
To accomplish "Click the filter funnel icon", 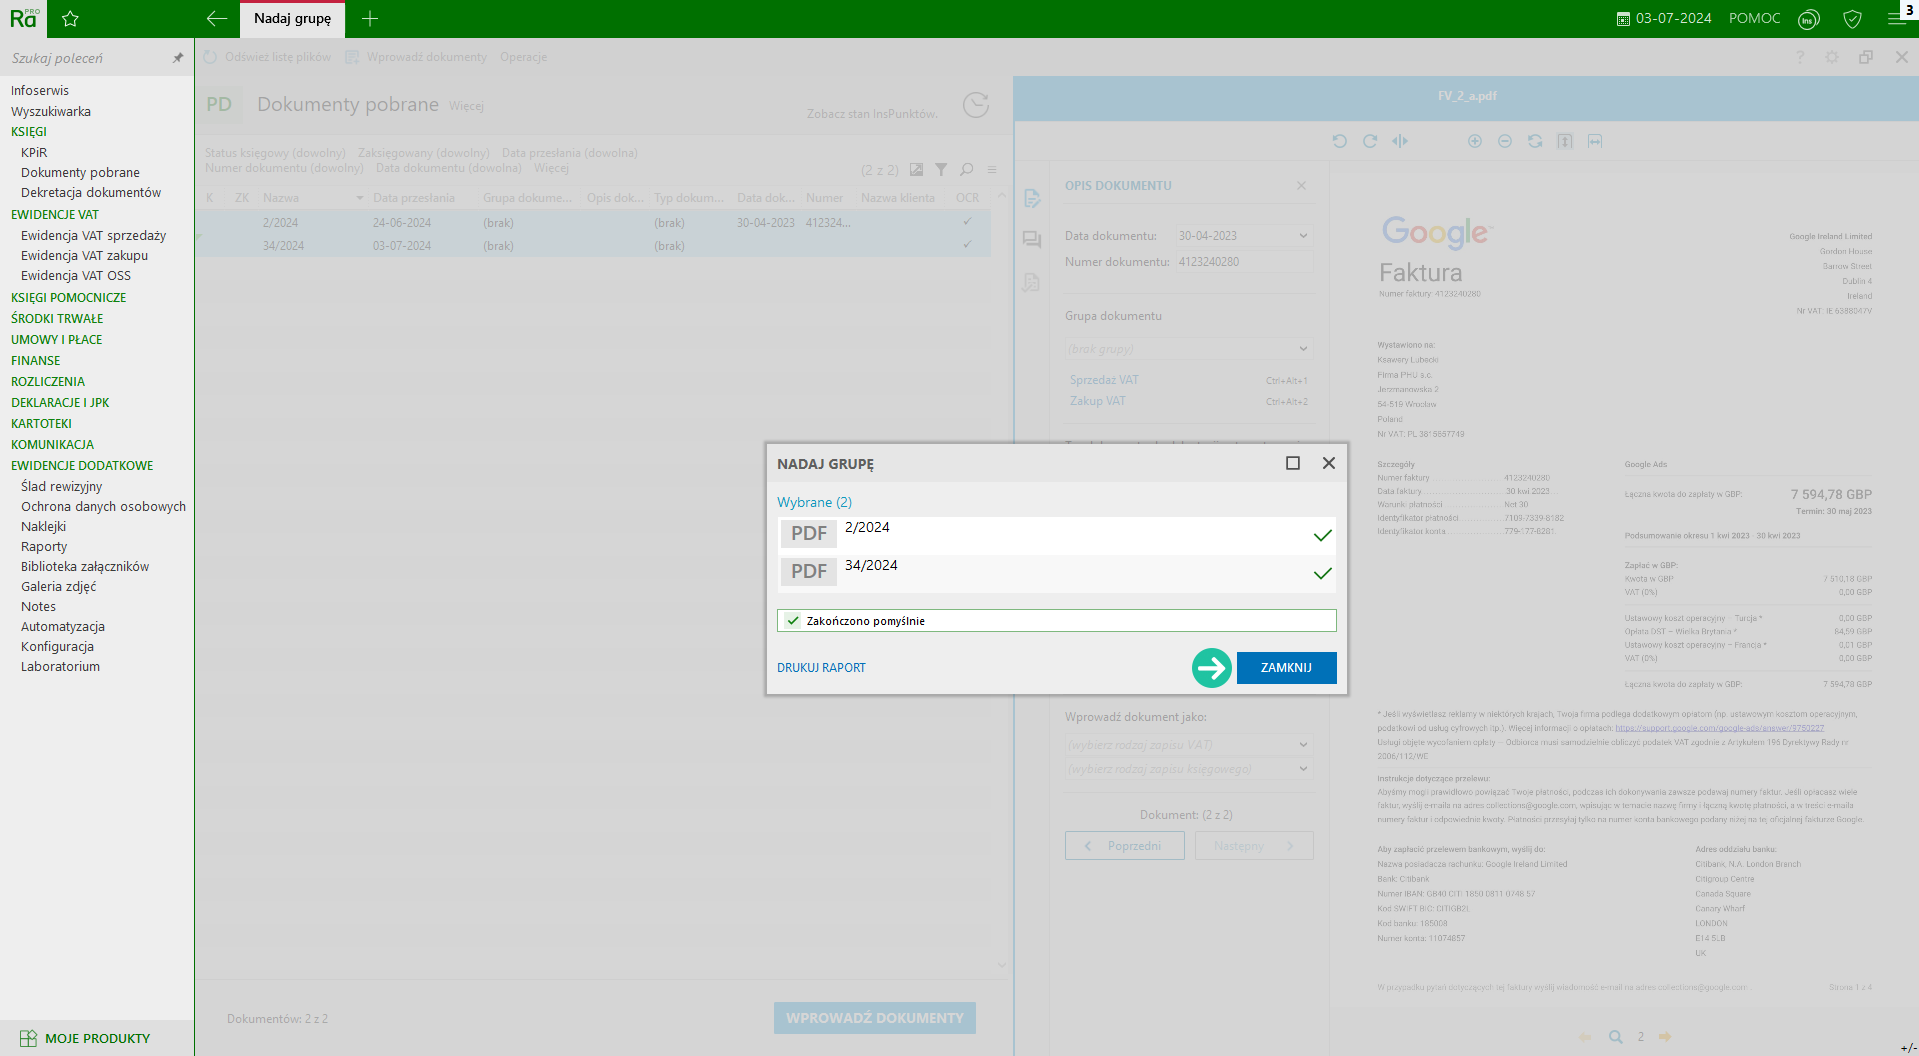I will 941,170.
